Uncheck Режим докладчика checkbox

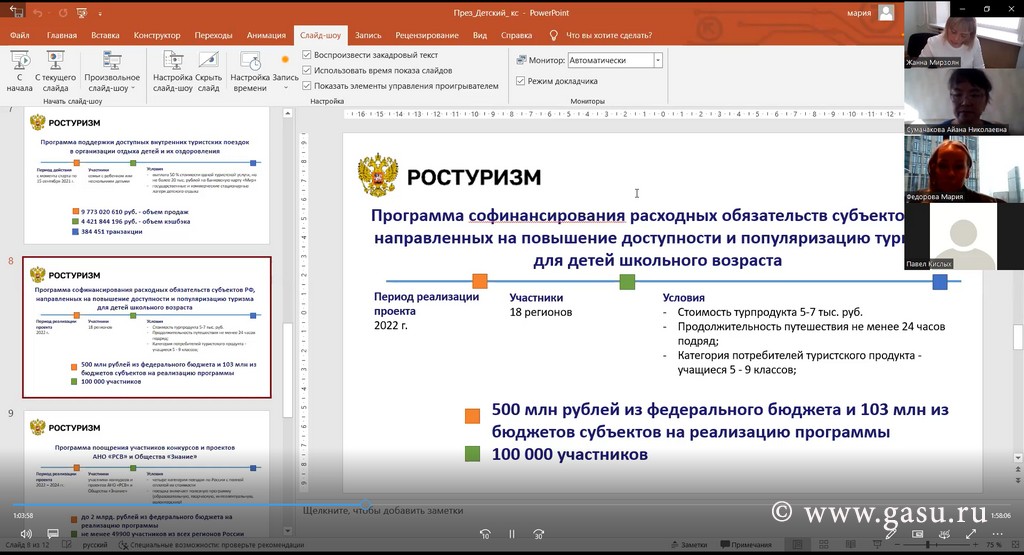coord(521,81)
